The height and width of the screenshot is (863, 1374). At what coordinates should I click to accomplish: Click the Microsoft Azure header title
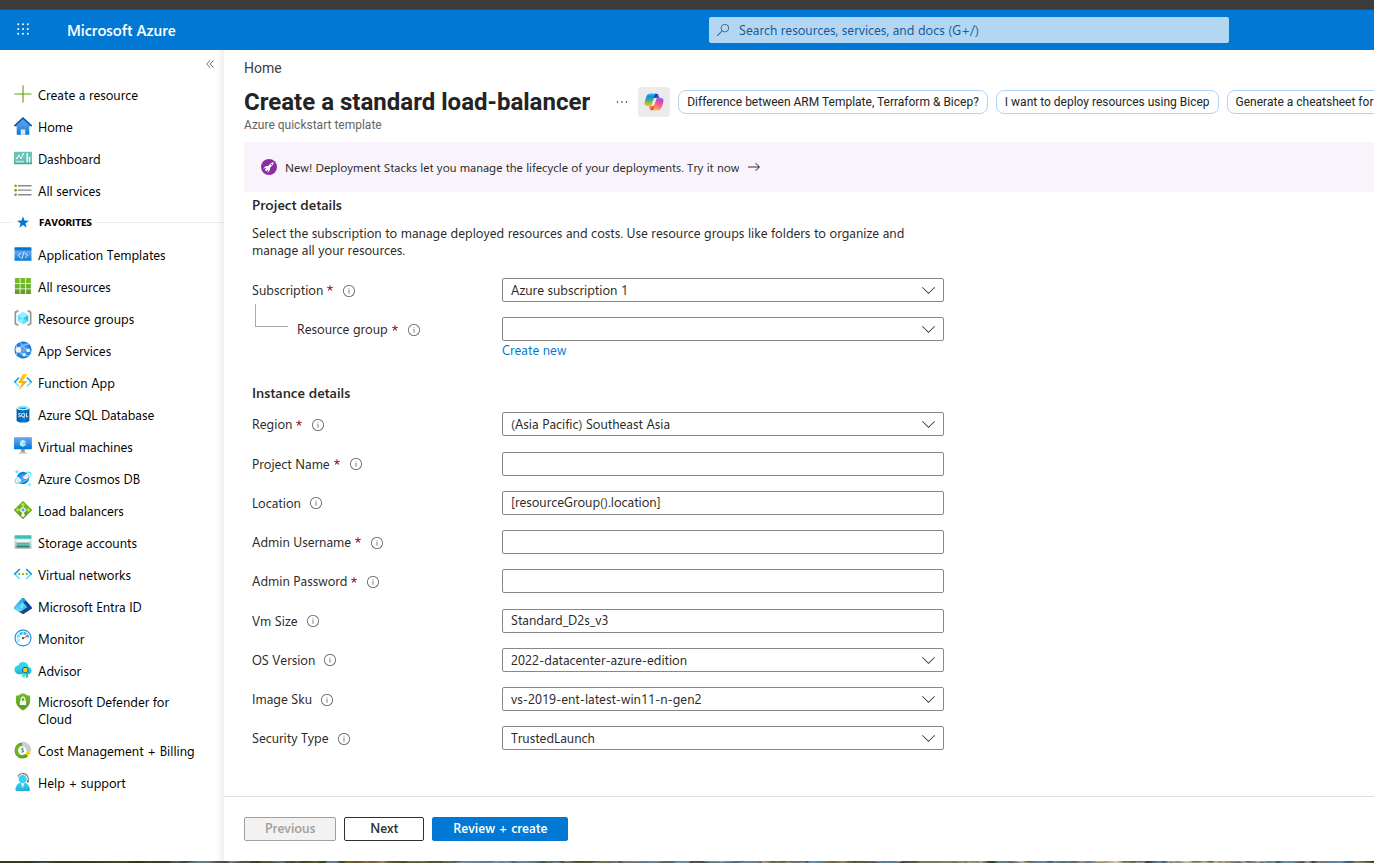click(x=121, y=30)
